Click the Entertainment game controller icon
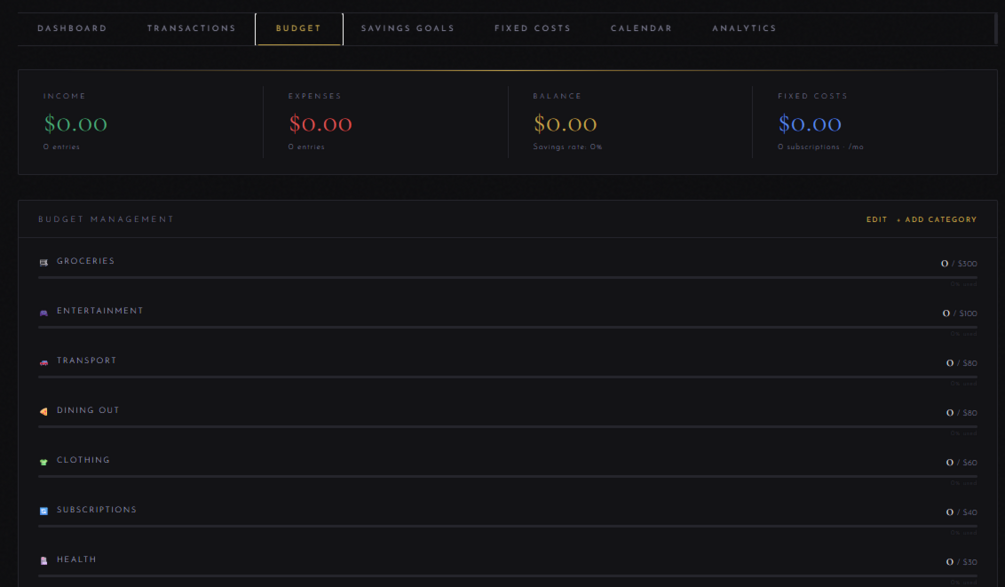 point(44,312)
